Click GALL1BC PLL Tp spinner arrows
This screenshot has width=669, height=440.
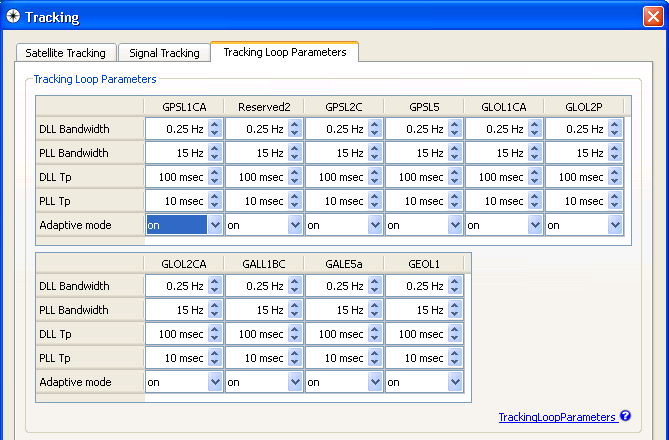(x=294, y=358)
